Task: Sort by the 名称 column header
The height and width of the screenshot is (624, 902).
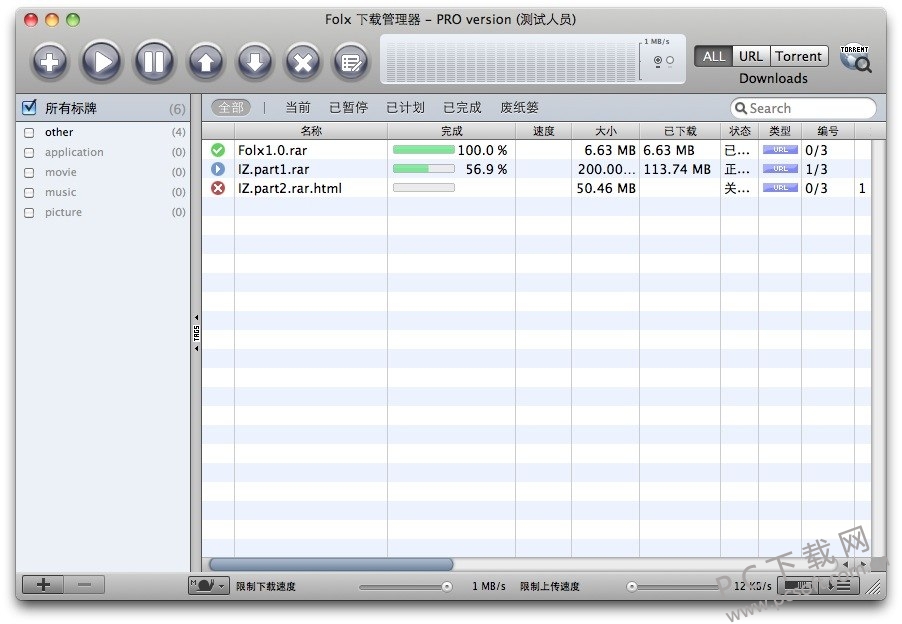Action: (311, 131)
